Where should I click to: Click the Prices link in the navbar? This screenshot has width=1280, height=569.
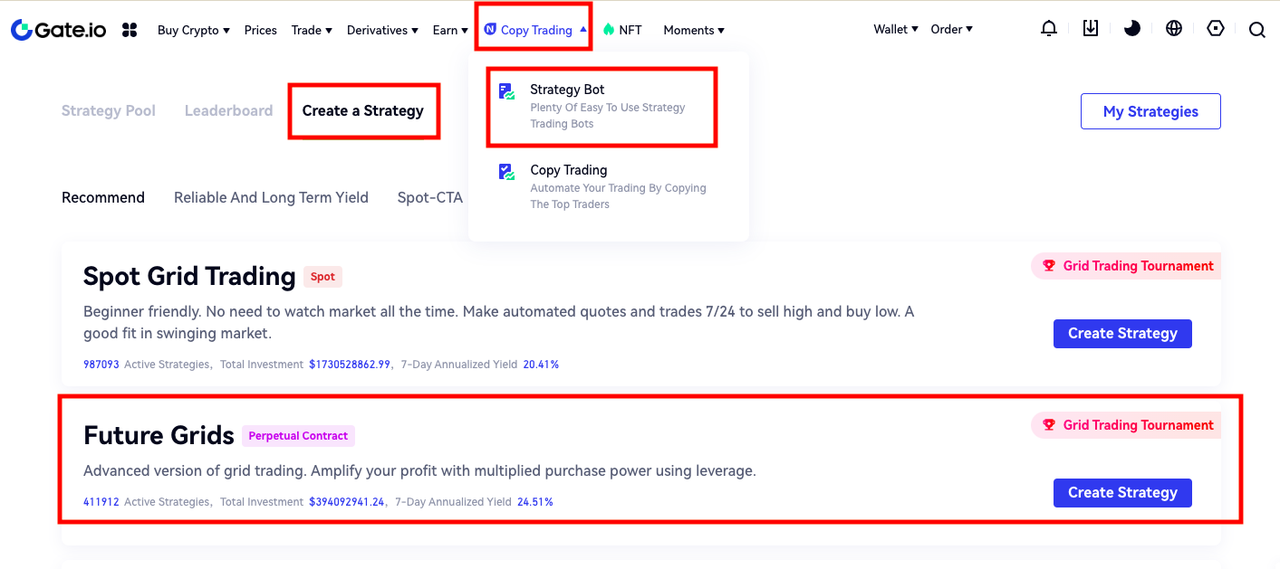pyautogui.click(x=260, y=30)
